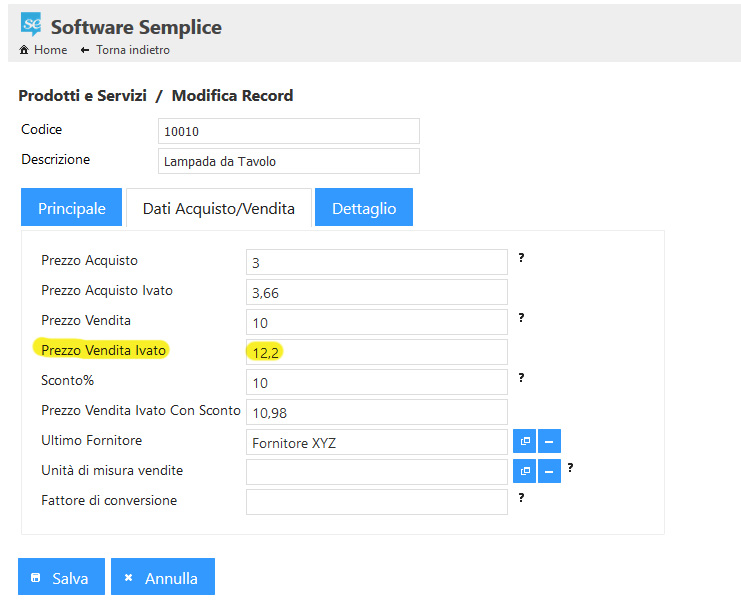Click the Prezzo Vendita Ivato field

(x=376, y=352)
